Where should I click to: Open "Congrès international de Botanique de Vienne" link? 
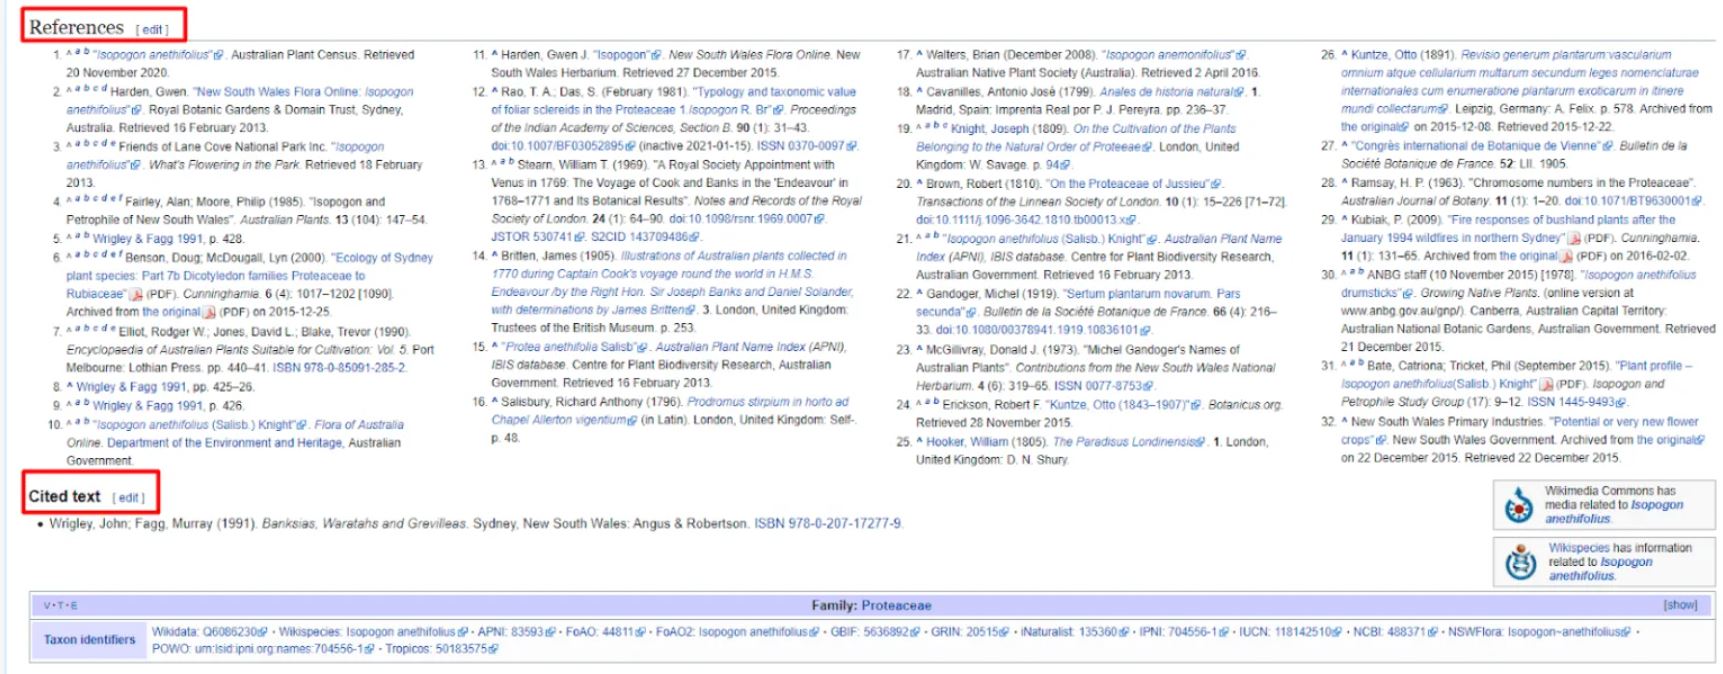pyautogui.click(x=1482, y=146)
